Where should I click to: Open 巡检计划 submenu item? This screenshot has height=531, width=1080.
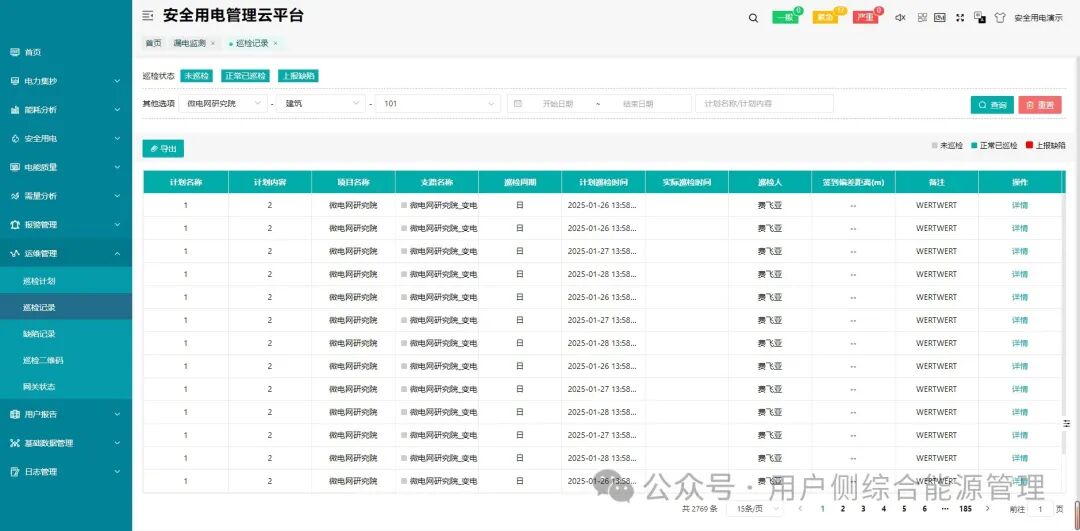pos(65,281)
